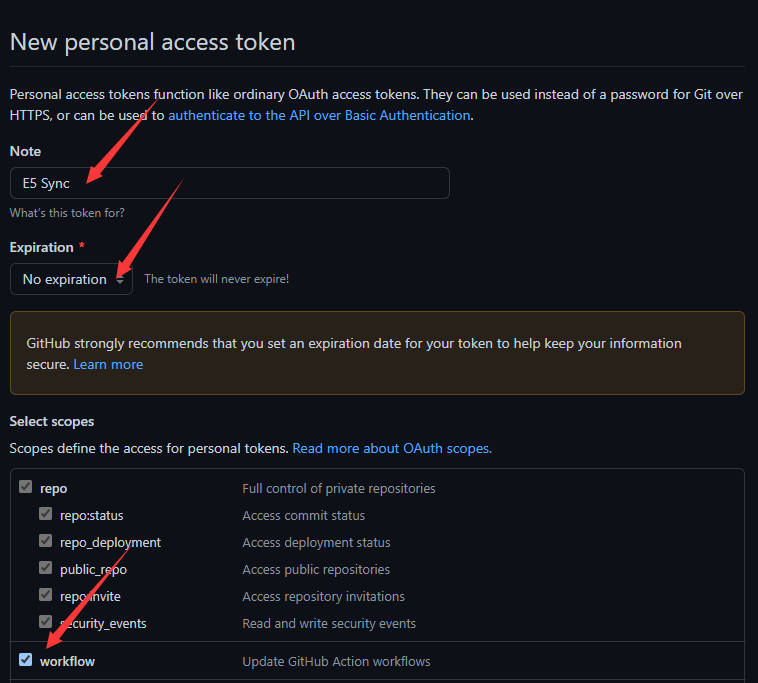758x683 pixels.
Task: Toggle the repo:status checkbox
Action: tap(45, 515)
